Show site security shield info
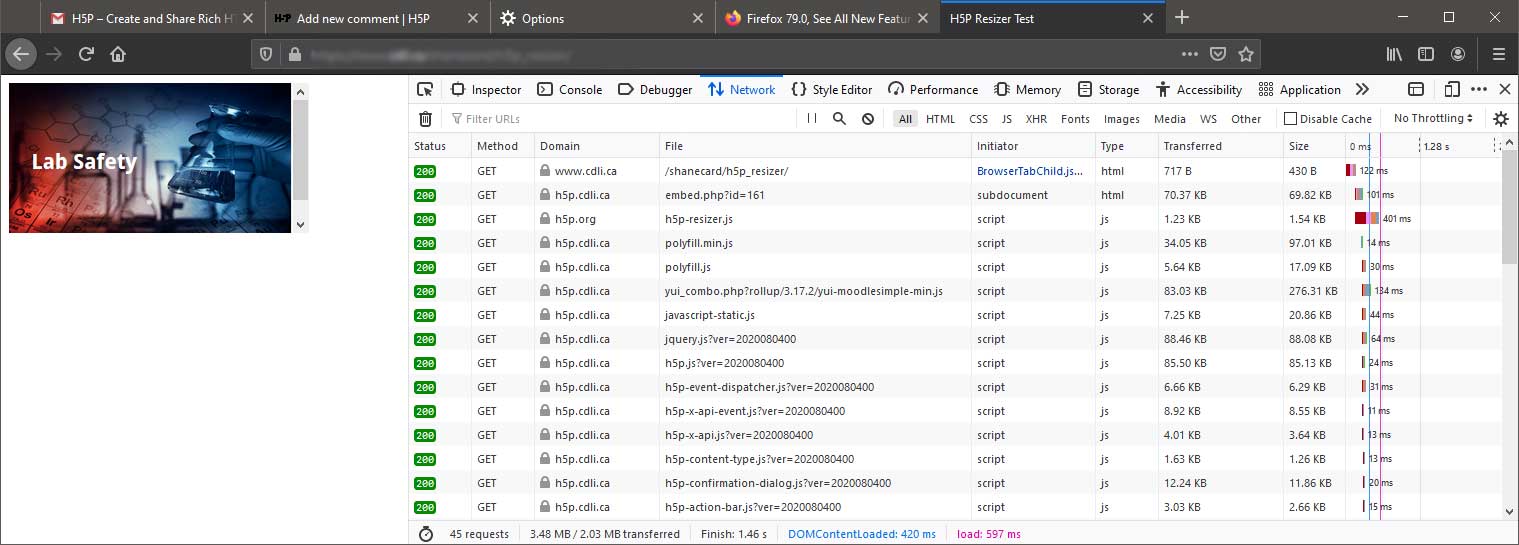 click(266, 54)
